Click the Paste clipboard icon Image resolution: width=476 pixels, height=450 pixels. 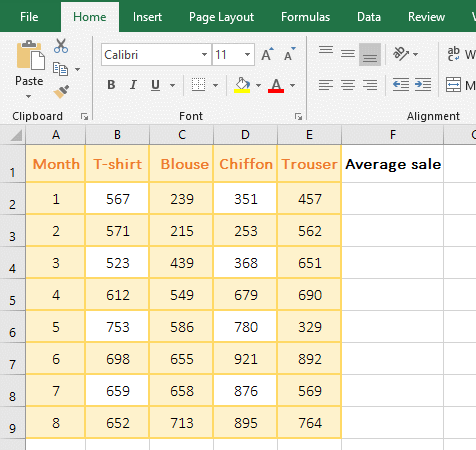pos(30,55)
